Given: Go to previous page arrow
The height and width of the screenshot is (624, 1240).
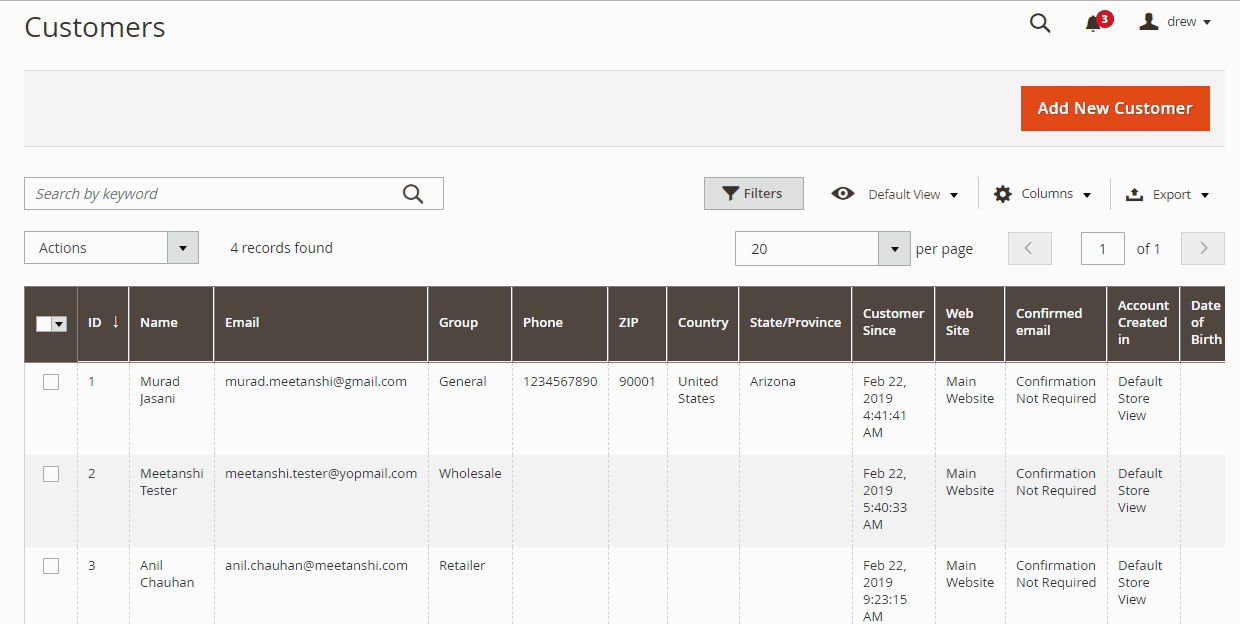Looking at the screenshot, I should point(1030,248).
